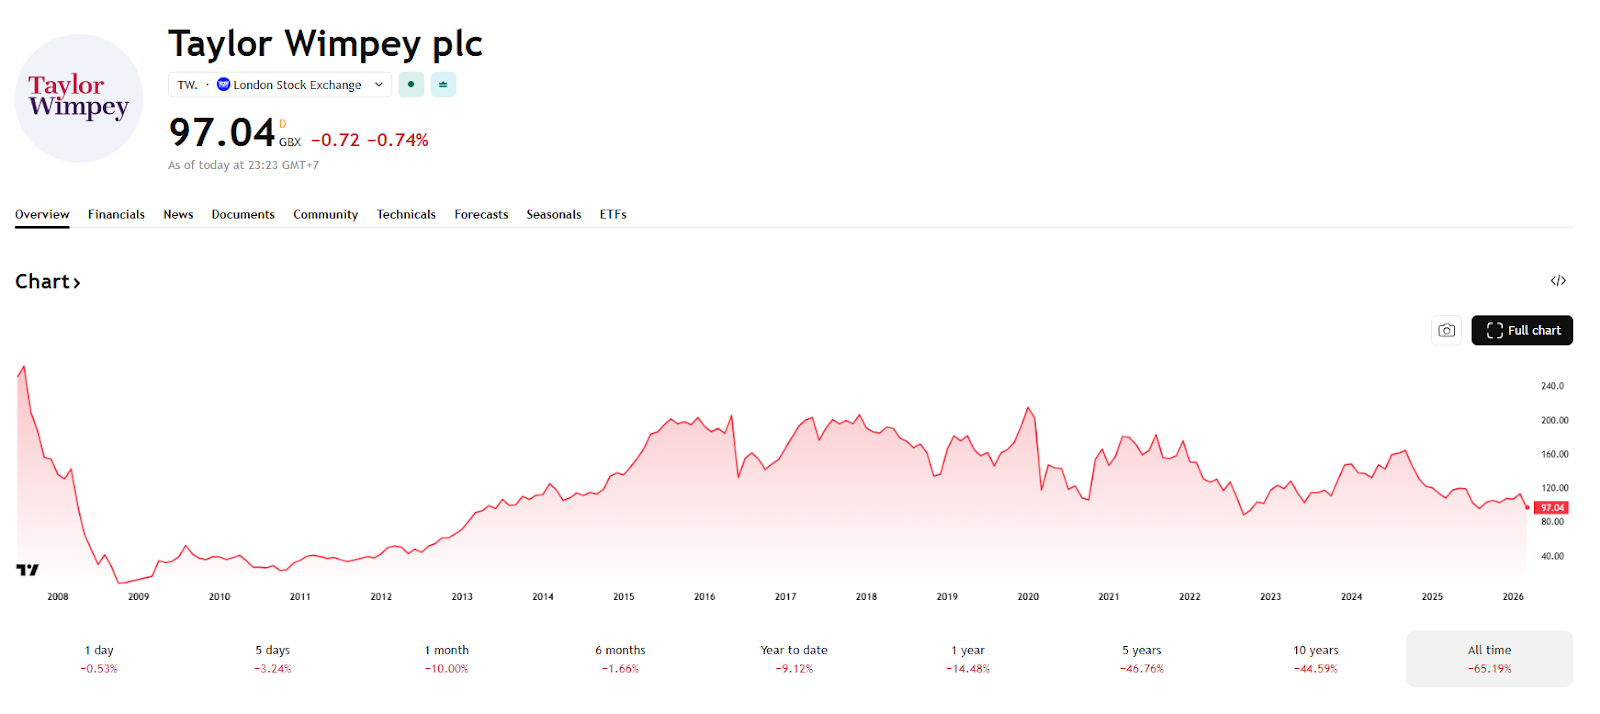Viewport: 1600px width, 714px height.
Task: Select the 1 month time range
Action: (446, 659)
